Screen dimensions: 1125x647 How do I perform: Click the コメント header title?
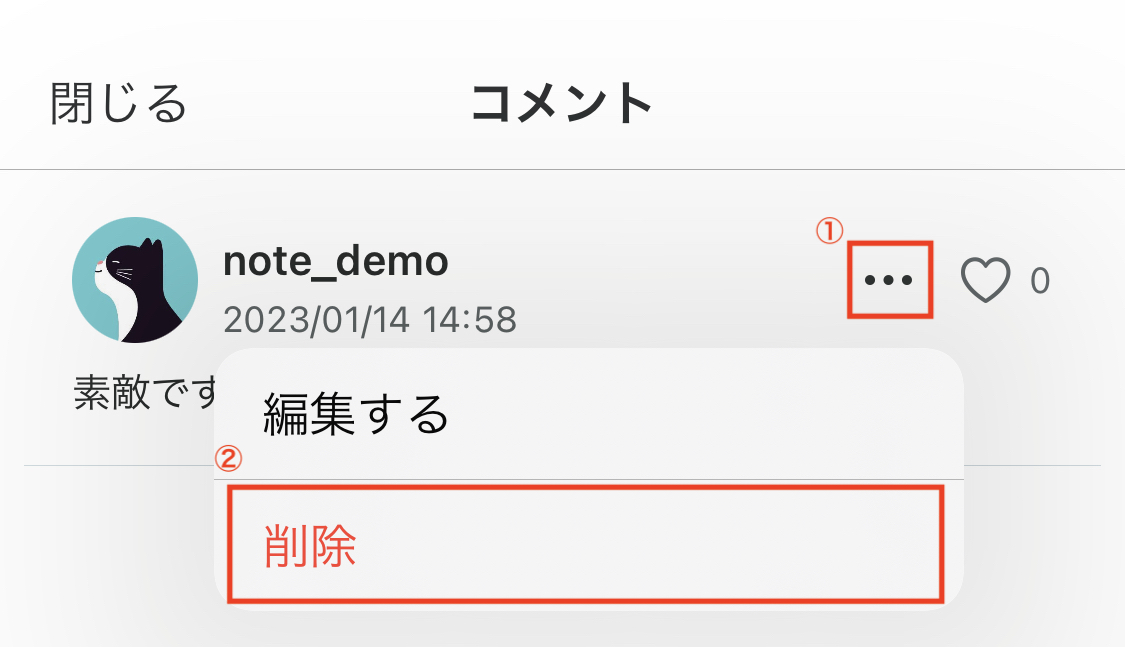(561, 103)
